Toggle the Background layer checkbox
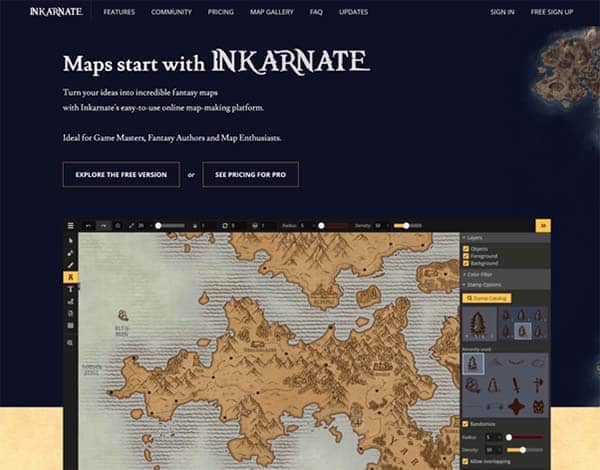The height and width of the screenshot is (470, 600). coord(466,263)
